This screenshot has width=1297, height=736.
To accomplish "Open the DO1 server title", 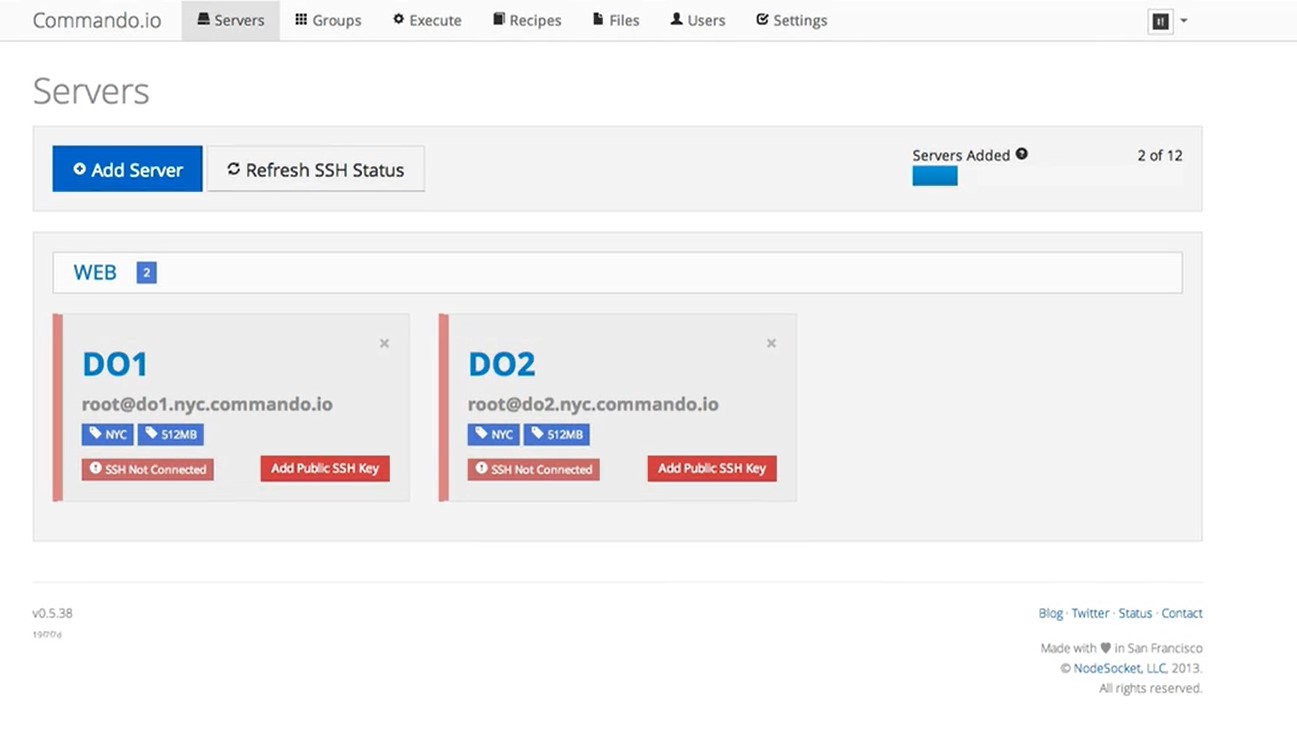I will coord(115,364).
